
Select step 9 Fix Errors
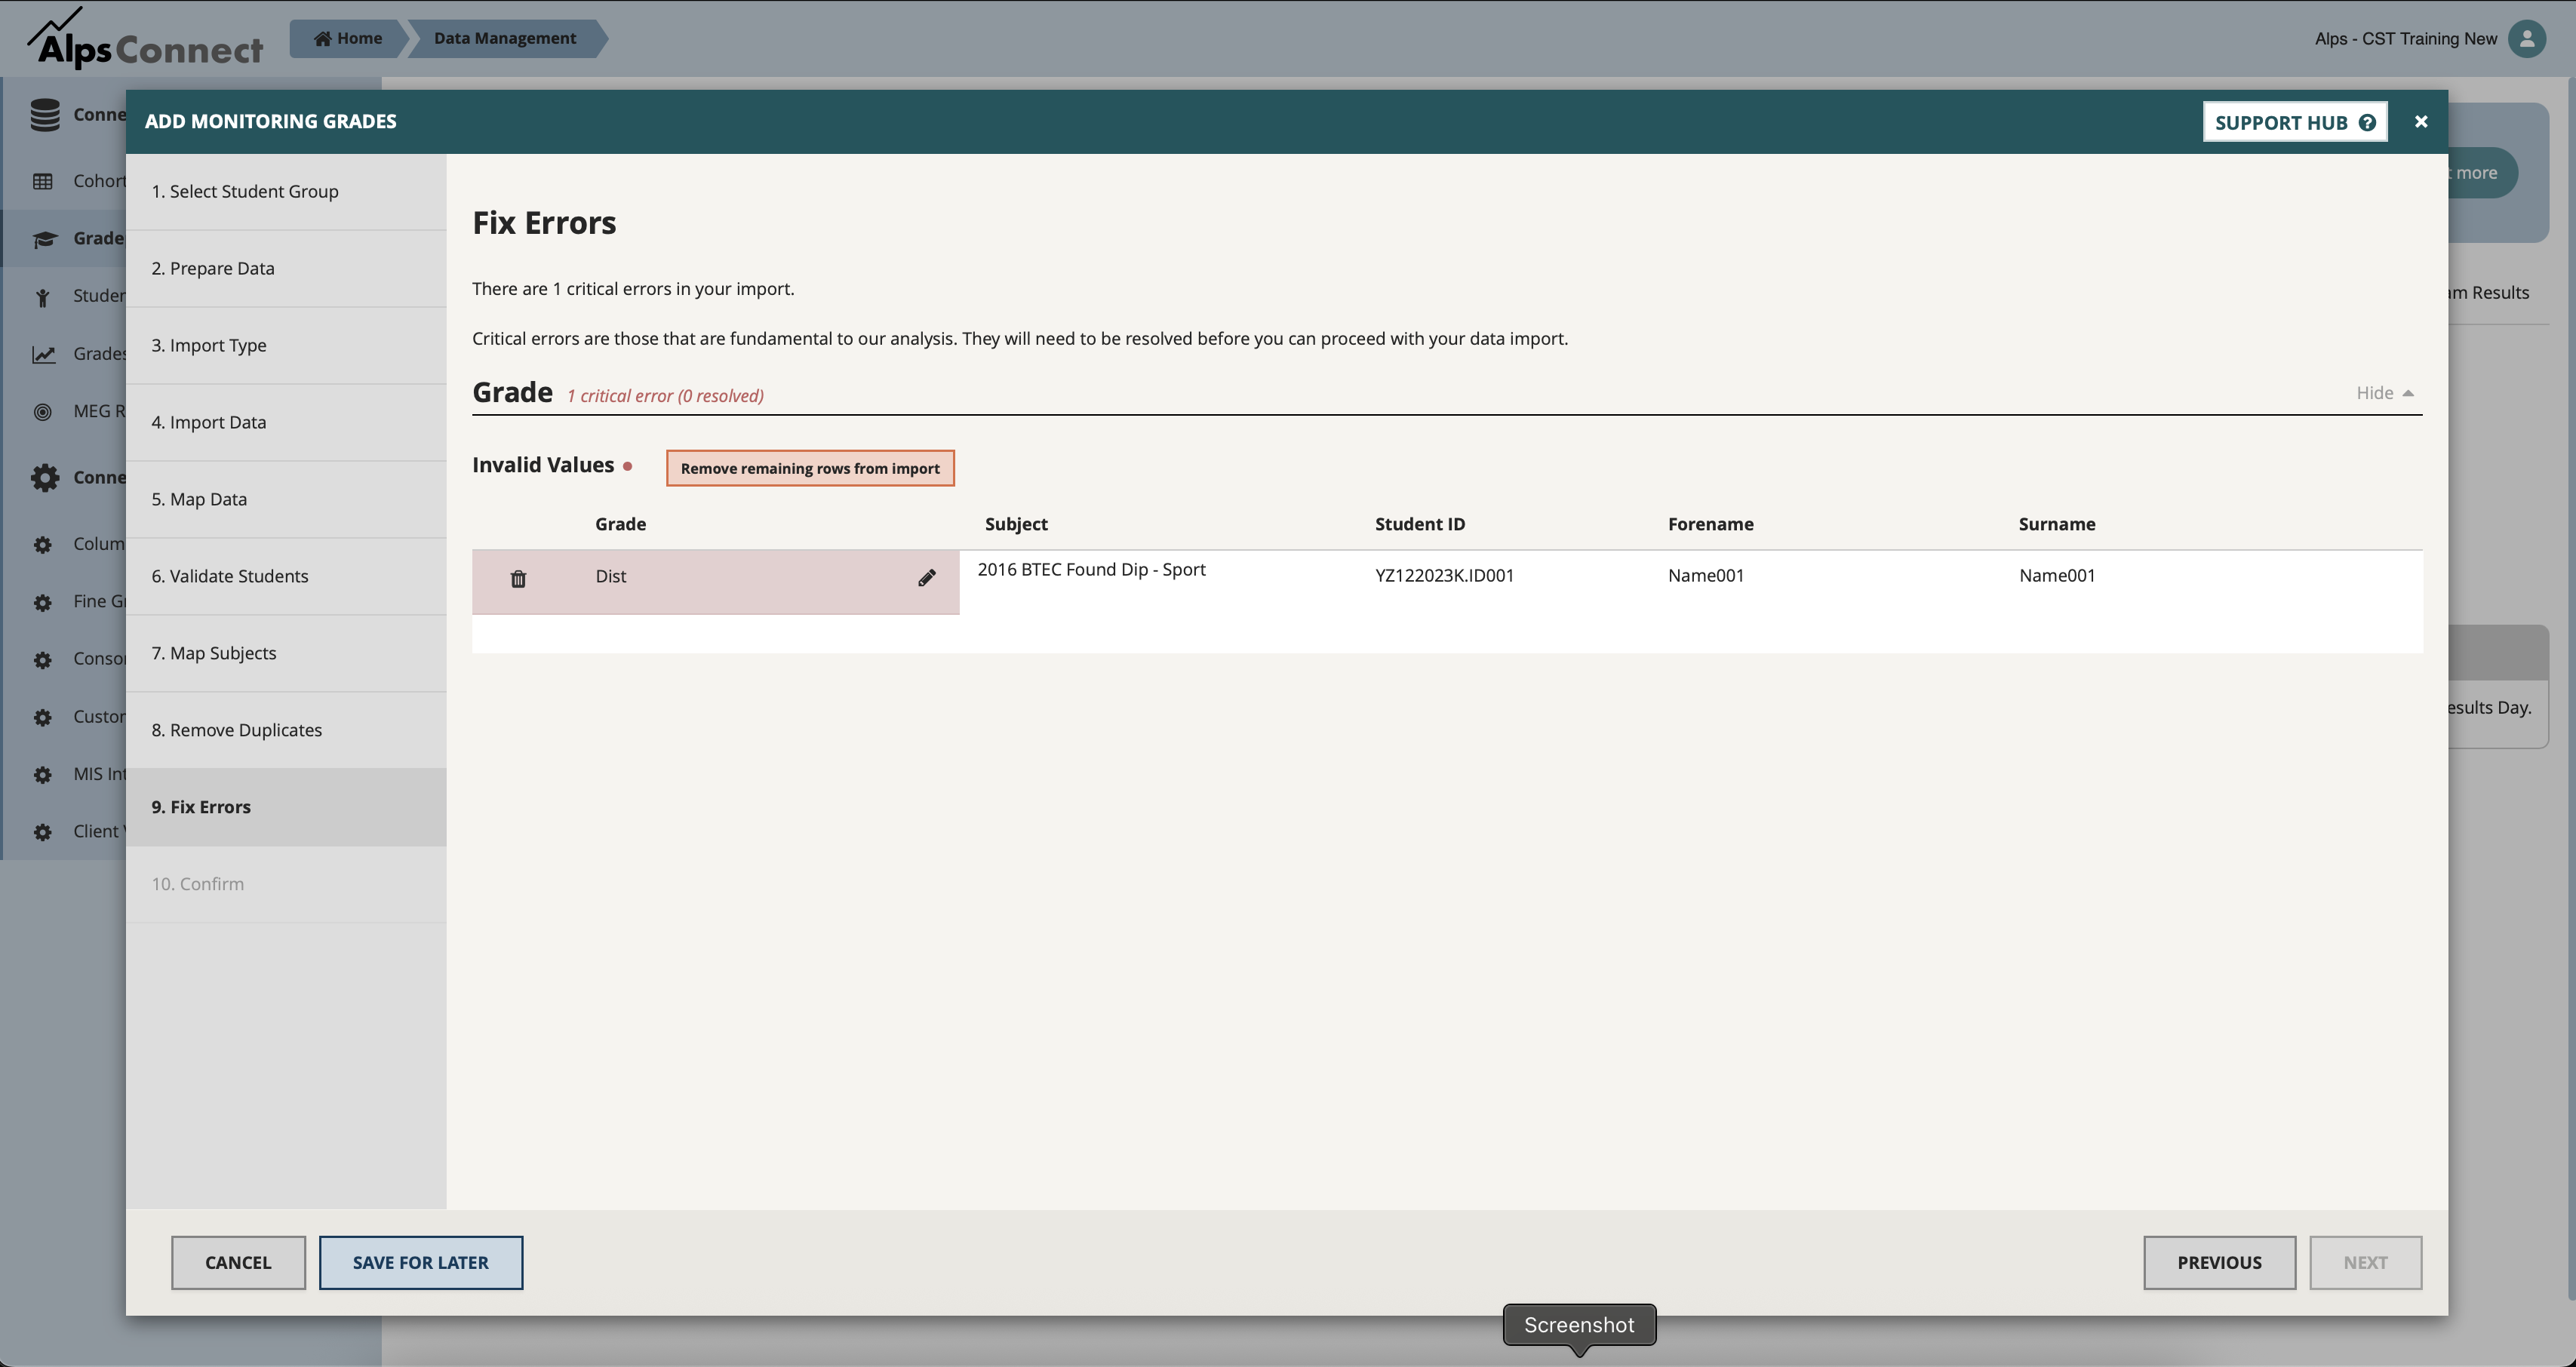(286, 807)
